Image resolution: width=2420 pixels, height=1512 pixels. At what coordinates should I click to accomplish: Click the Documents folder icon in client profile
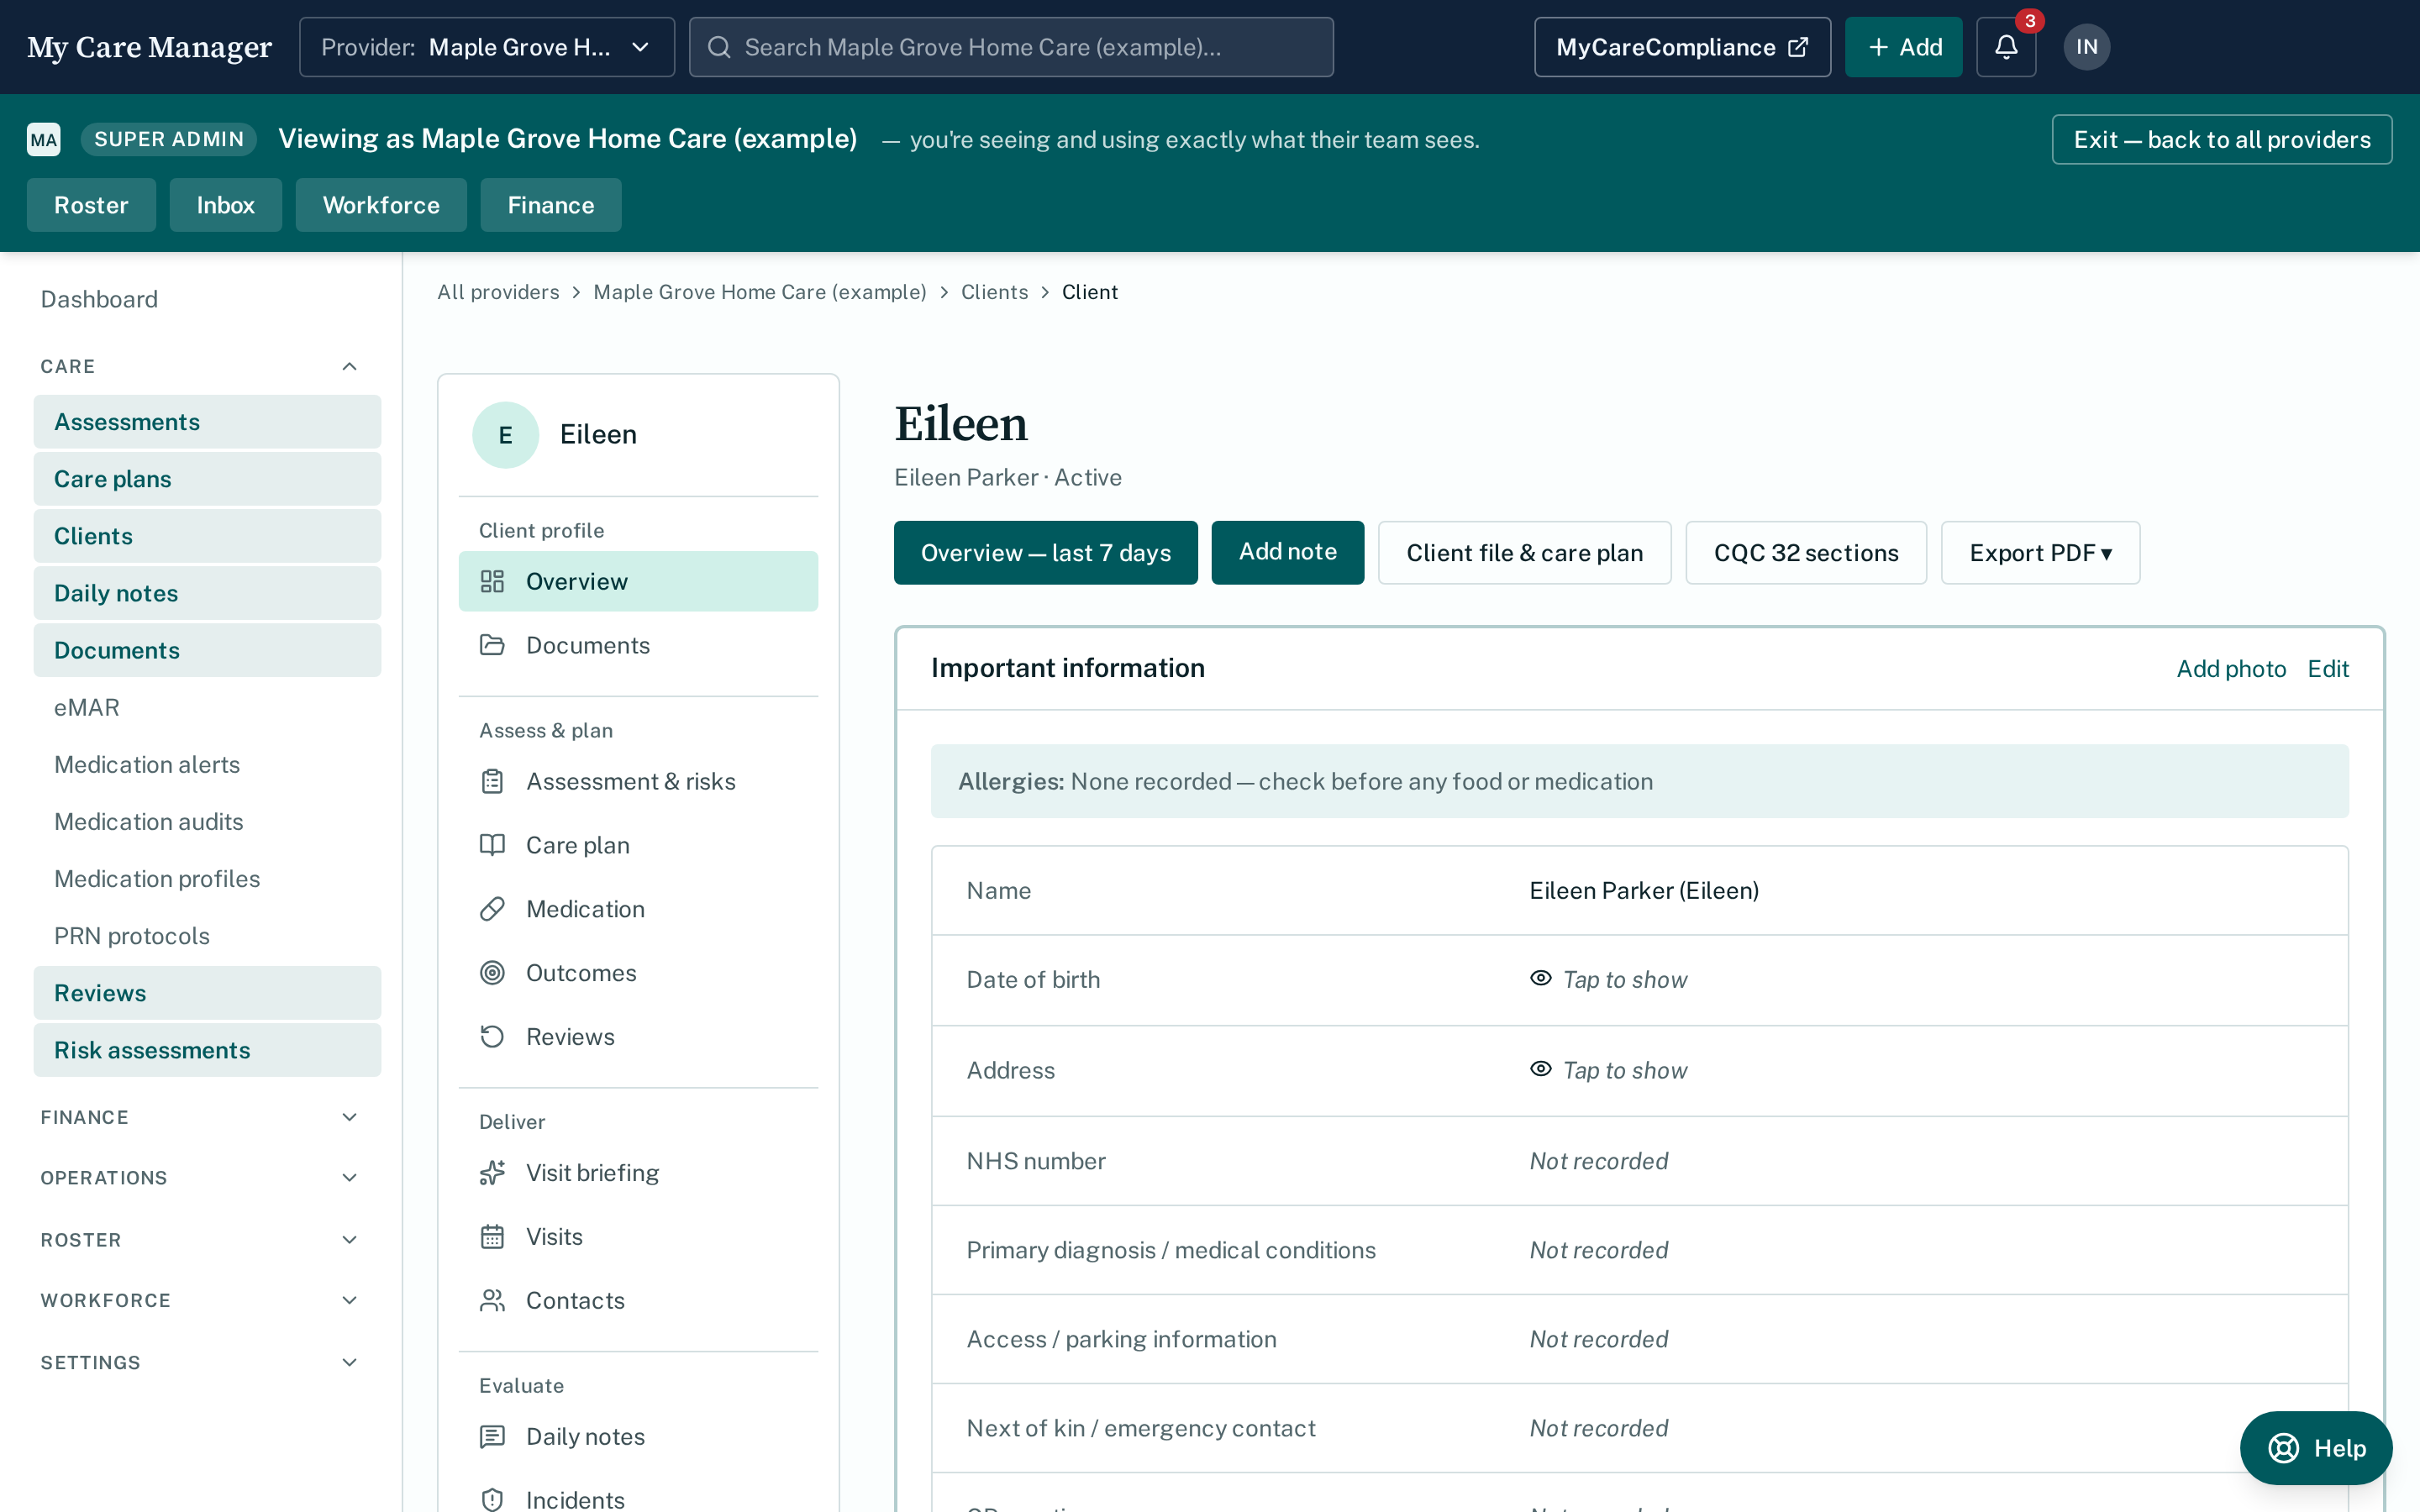coord(492,645)
